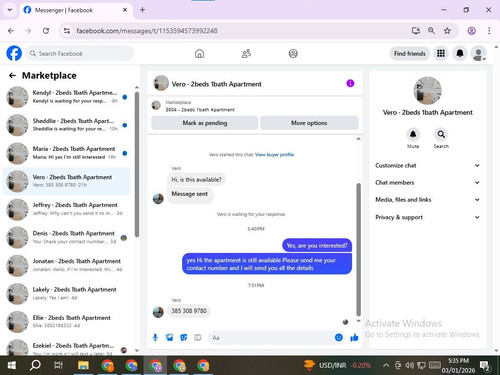500x375 pixels.
Task: Open Lakely's apartment conversation
Action: [67, 293]
